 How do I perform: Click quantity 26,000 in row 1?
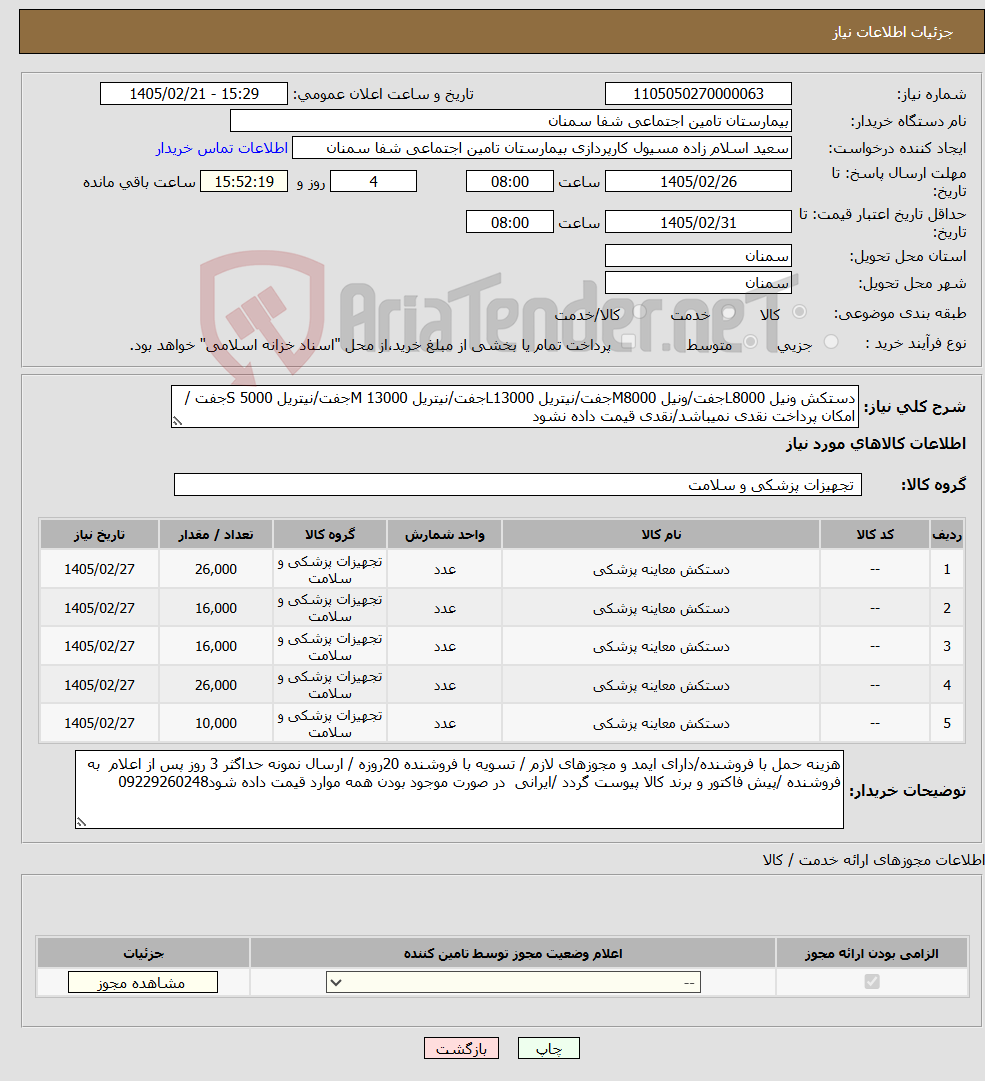(216, 569)
